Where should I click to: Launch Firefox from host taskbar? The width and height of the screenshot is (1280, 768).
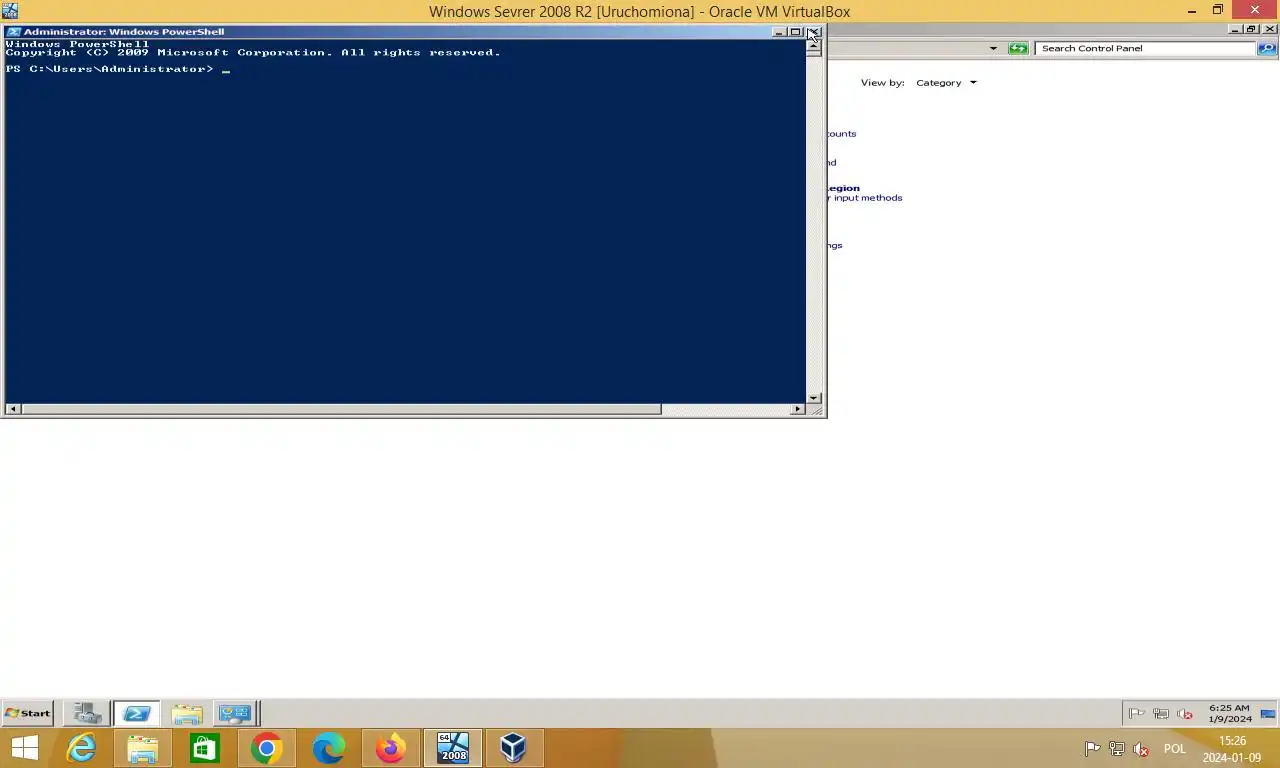[x=391, y=748]
